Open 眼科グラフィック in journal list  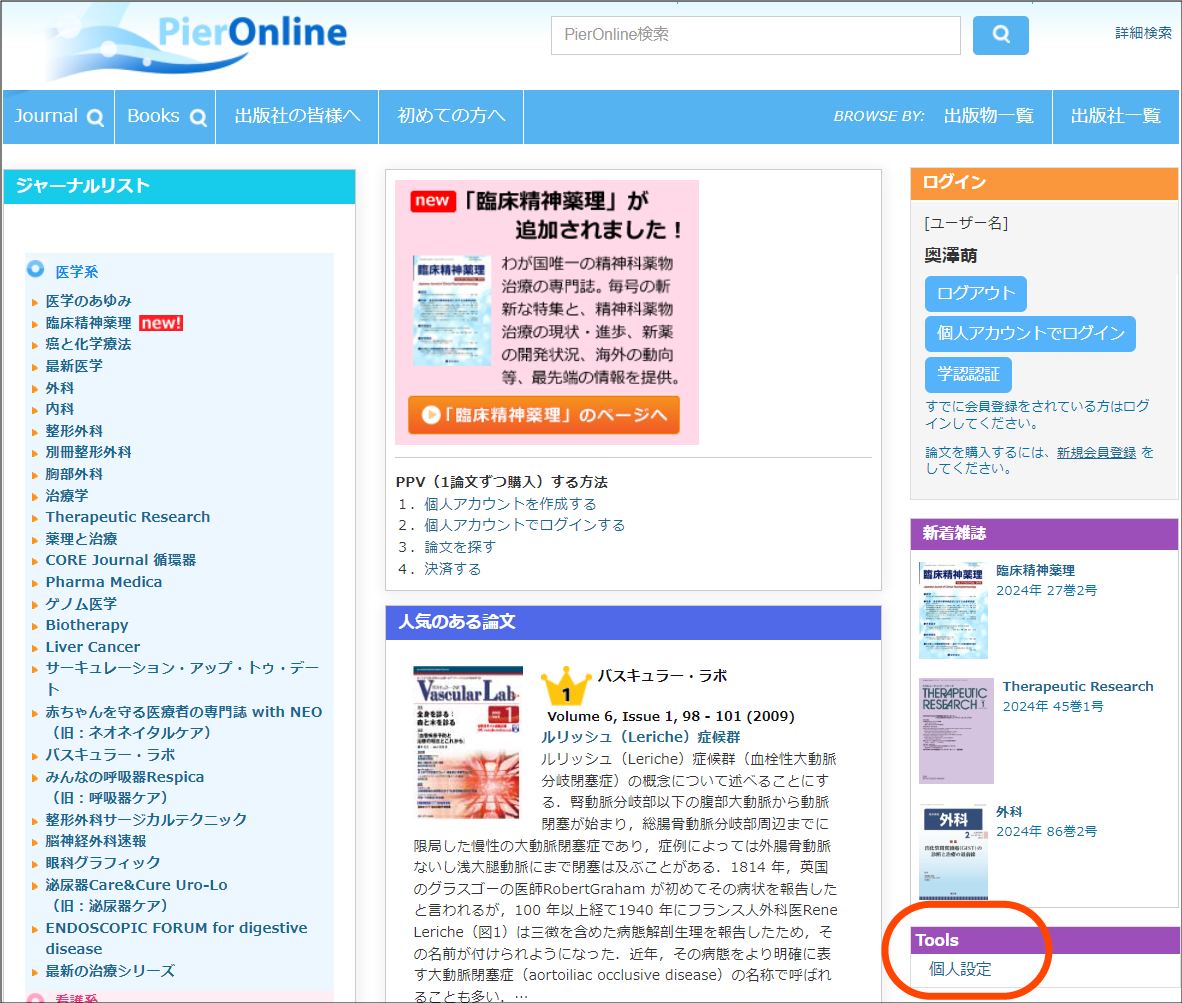[103, 863]
